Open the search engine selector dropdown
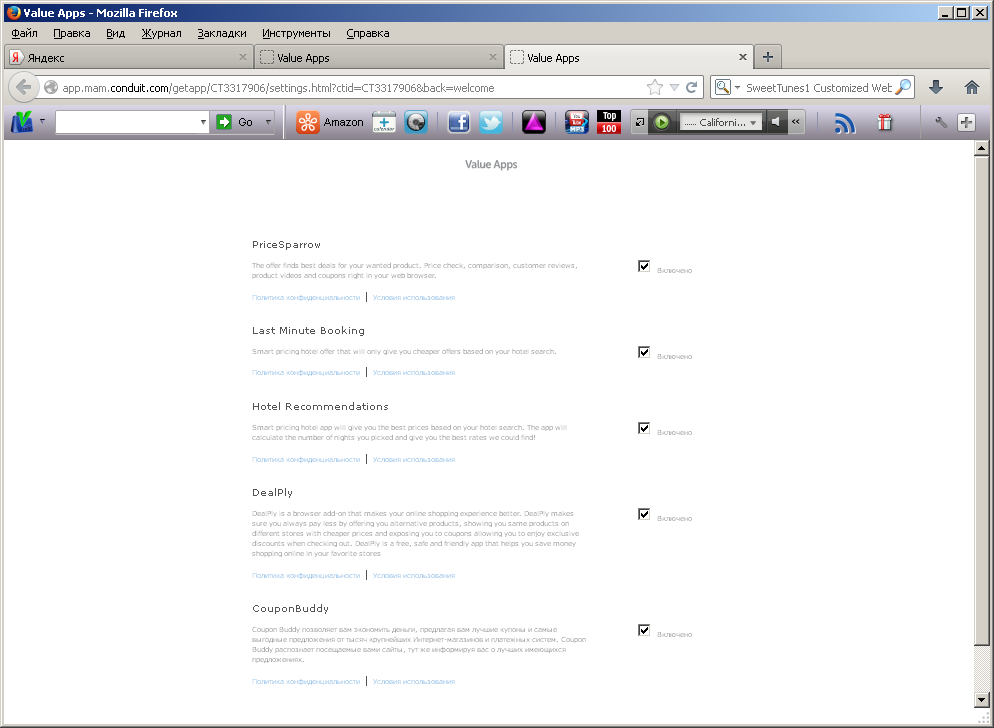Screen dimensions: 994x728 727,88
